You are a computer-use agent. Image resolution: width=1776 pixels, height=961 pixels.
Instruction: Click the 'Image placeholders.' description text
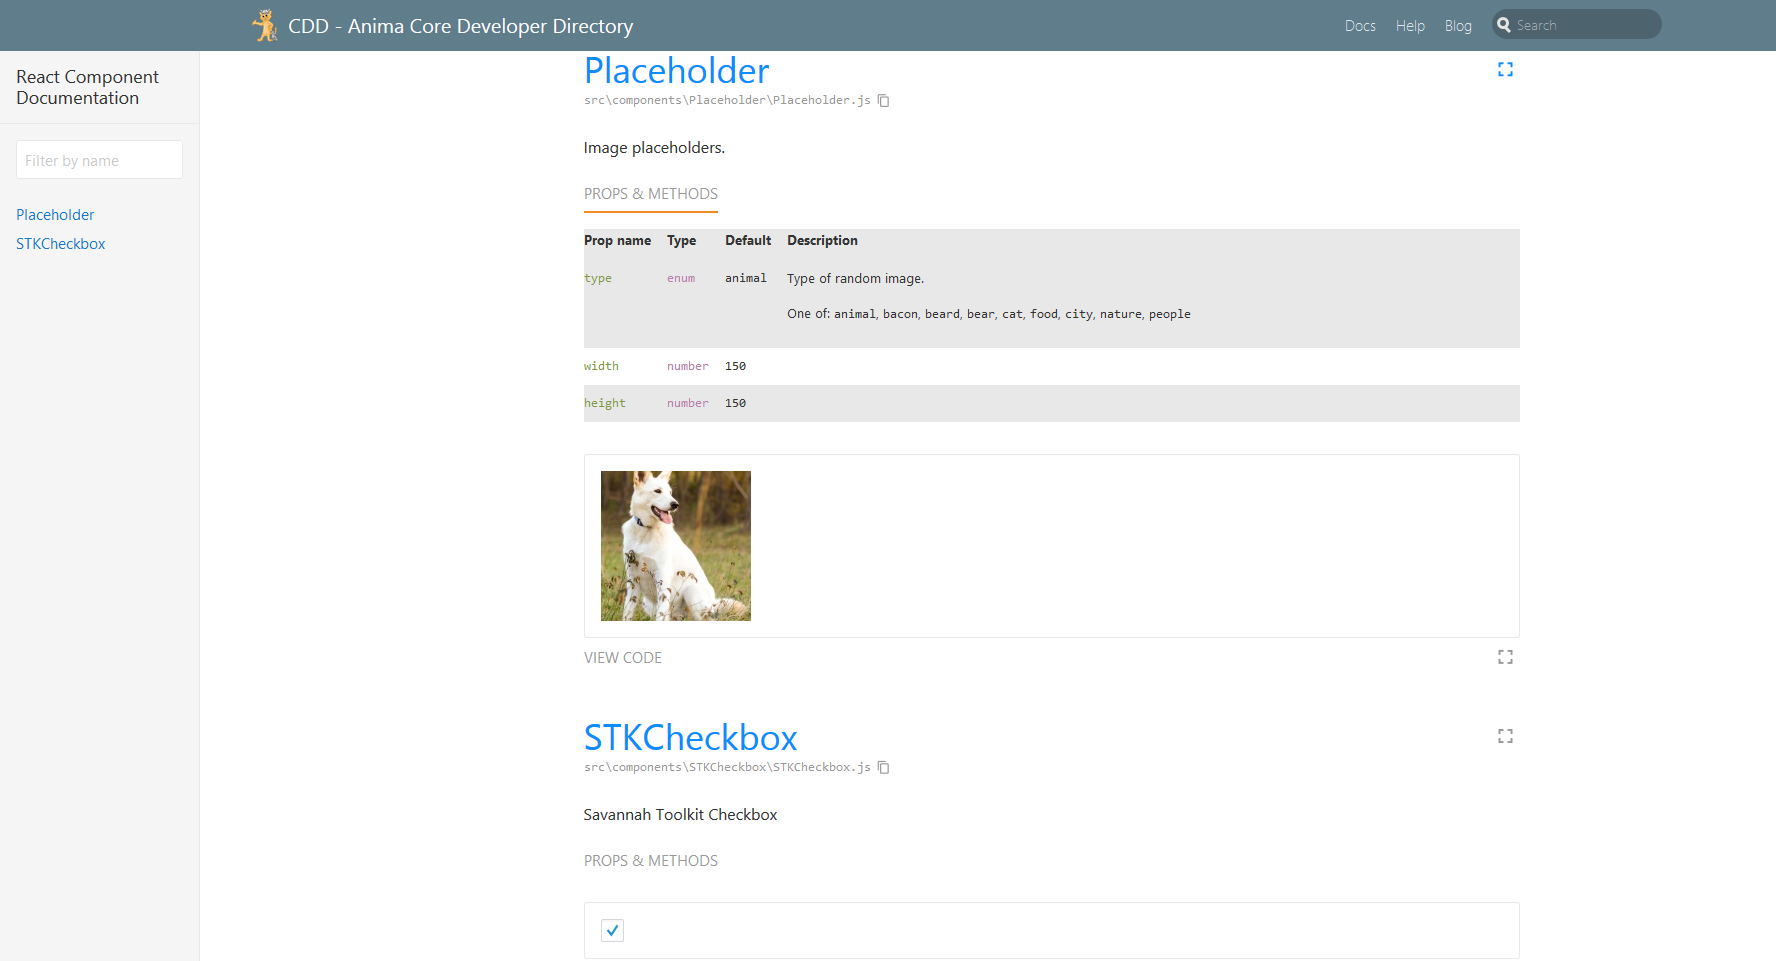pos(654,148)
